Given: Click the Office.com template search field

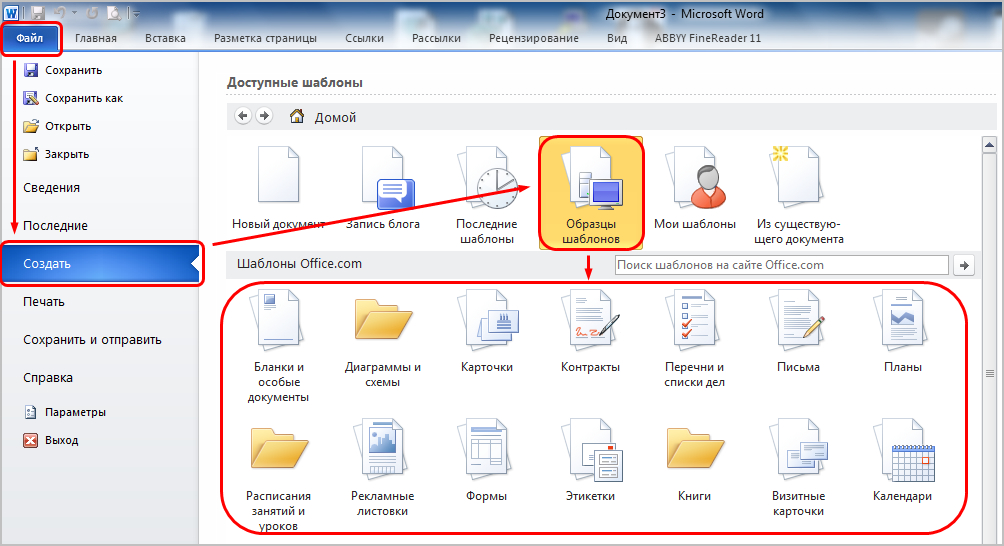Looking at the screenshot, I should click(780, 265).
